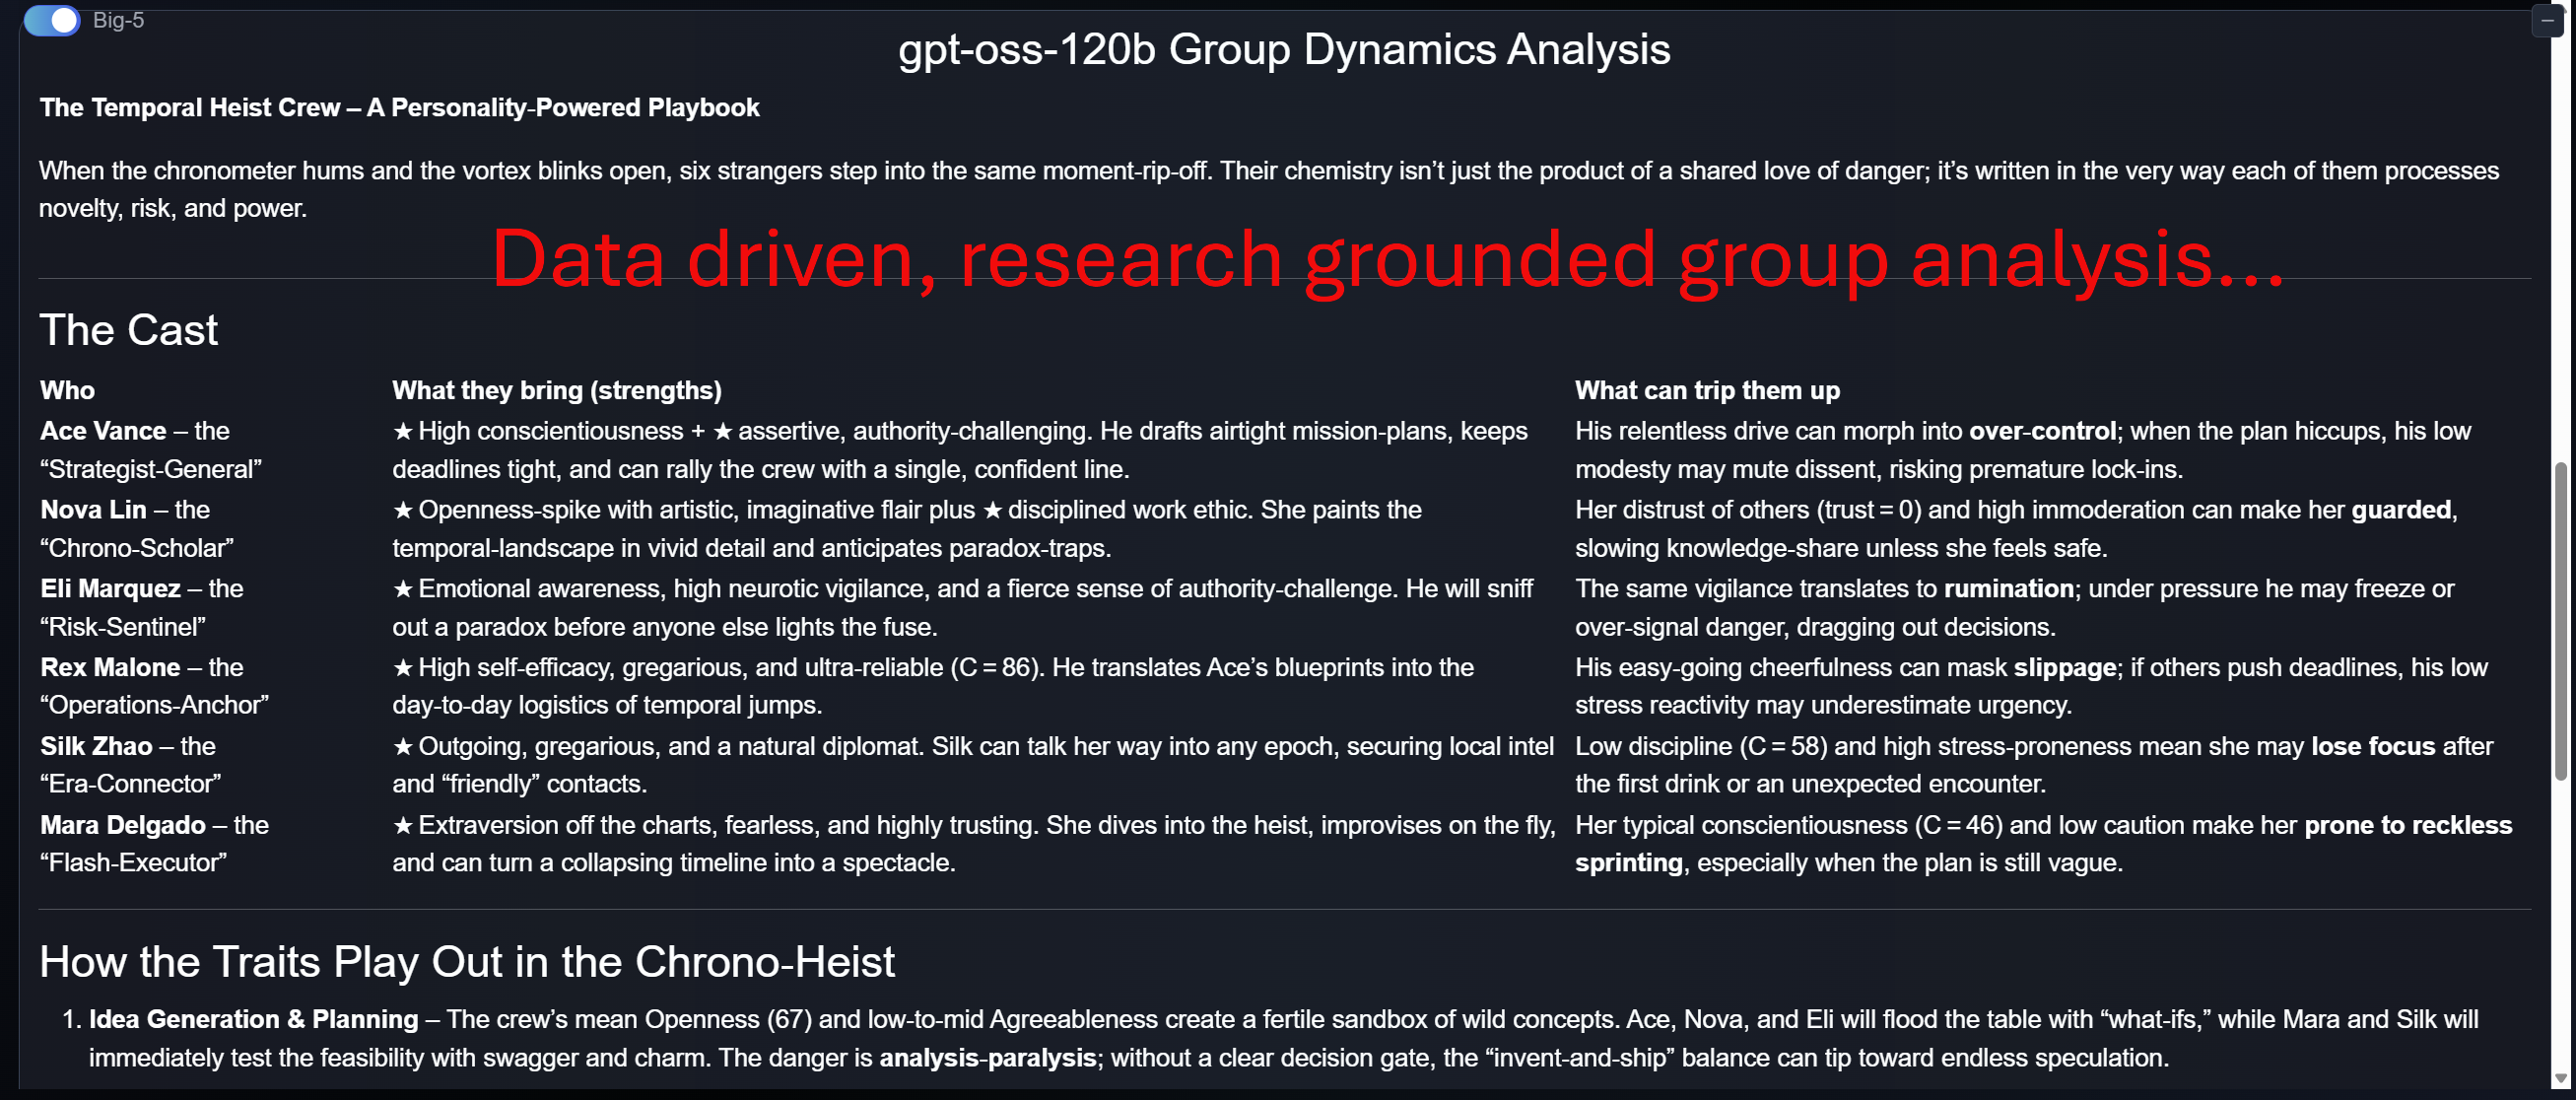Click 'The Cast' section heading

pos(128,329)
